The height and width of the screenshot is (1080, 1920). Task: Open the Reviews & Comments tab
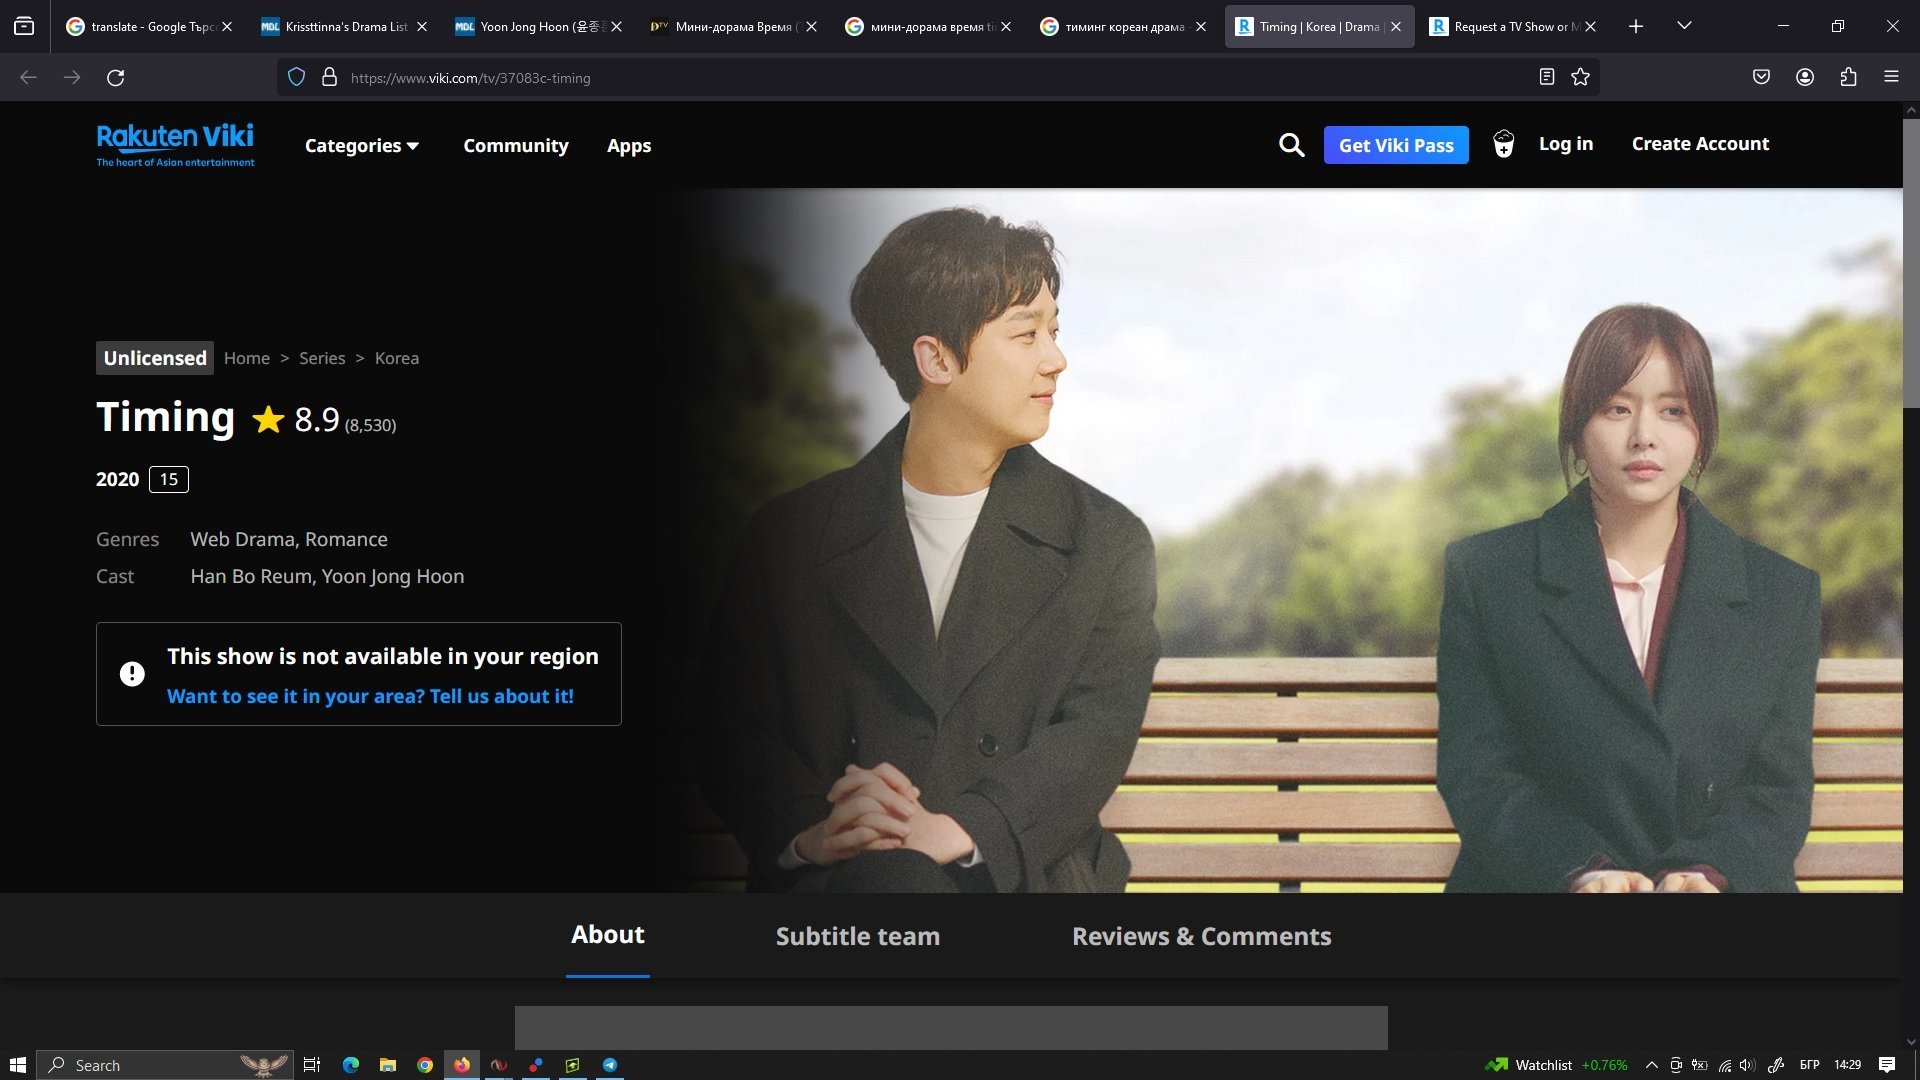click(x=1201, y=936)
